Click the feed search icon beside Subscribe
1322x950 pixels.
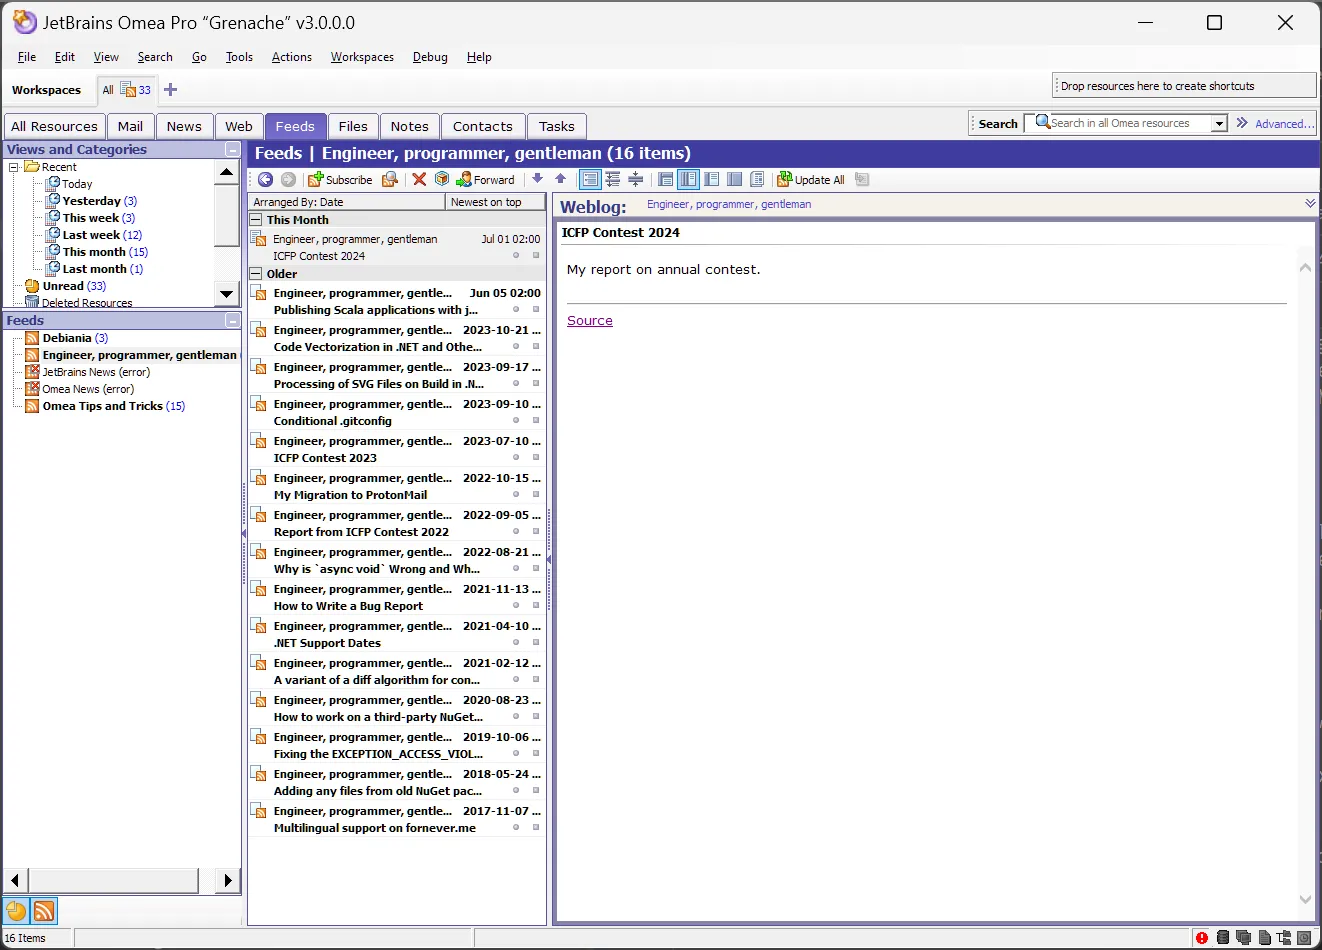click(390, 179)
